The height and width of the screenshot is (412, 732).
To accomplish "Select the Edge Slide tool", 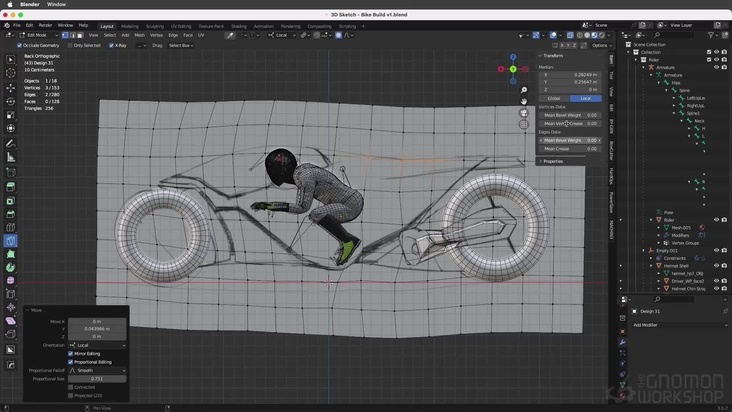I will [10, 294].
